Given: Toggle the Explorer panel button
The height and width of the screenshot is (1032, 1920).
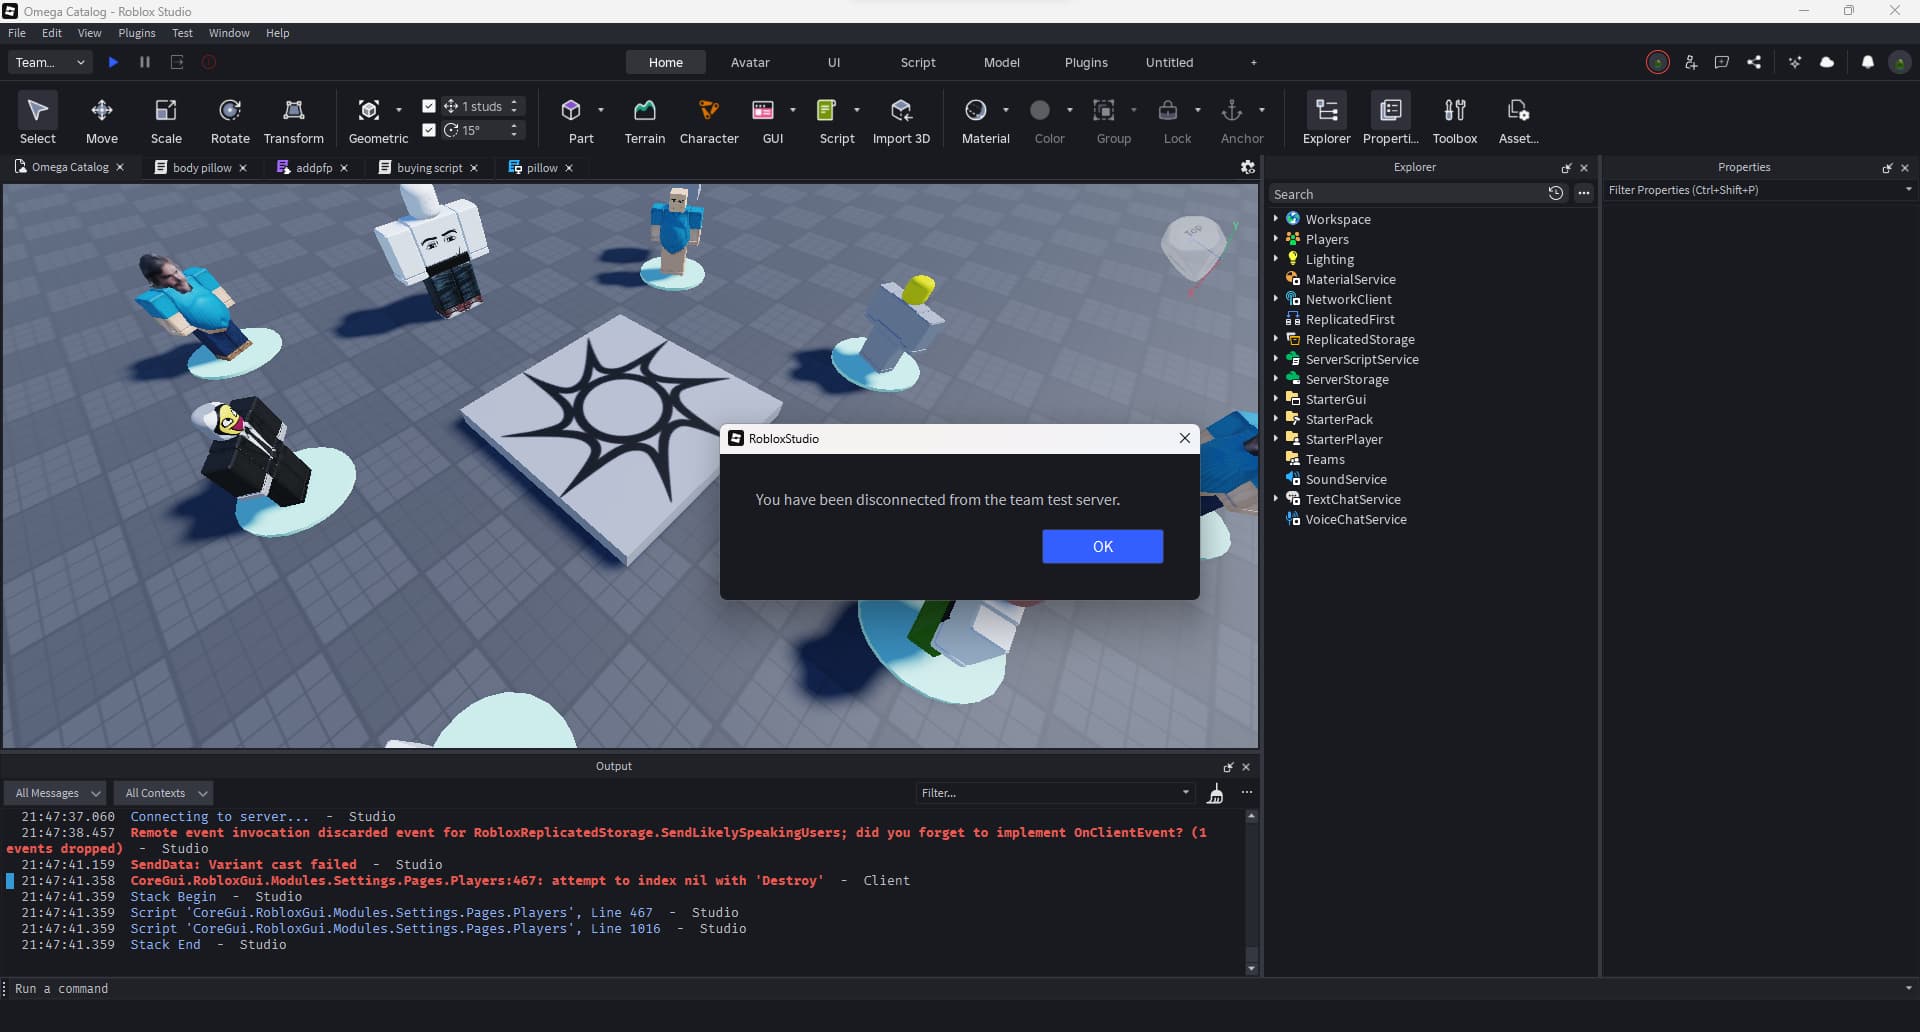Looking at the screenshot, I should pos(1327,119).
